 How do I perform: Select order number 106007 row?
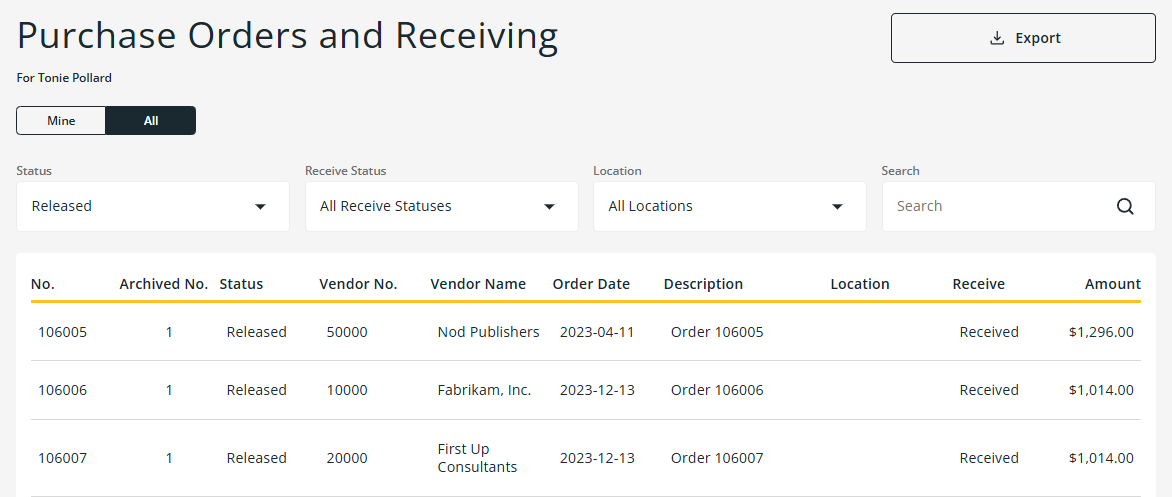tap(63, 458)
